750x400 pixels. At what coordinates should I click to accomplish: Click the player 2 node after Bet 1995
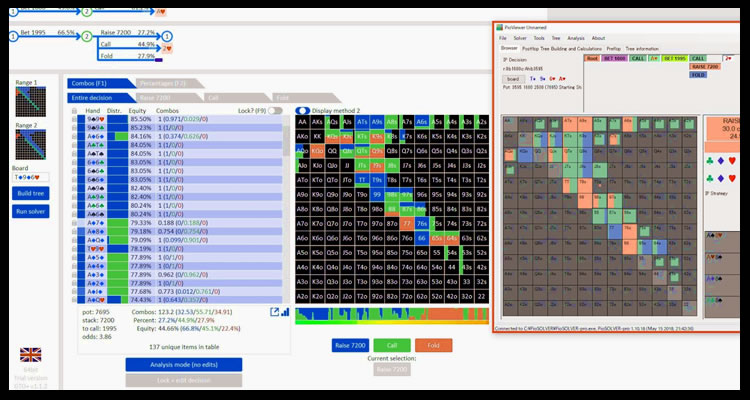[87, 36]
